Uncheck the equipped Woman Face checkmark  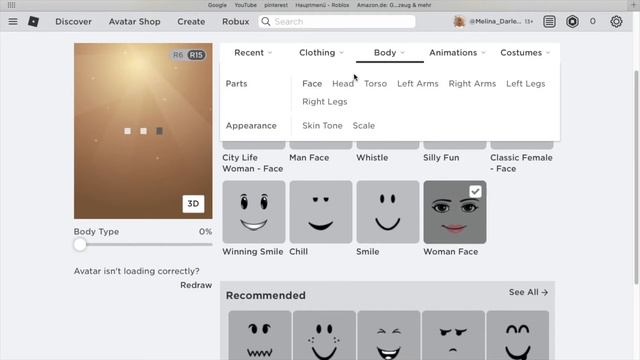(475, 191)
